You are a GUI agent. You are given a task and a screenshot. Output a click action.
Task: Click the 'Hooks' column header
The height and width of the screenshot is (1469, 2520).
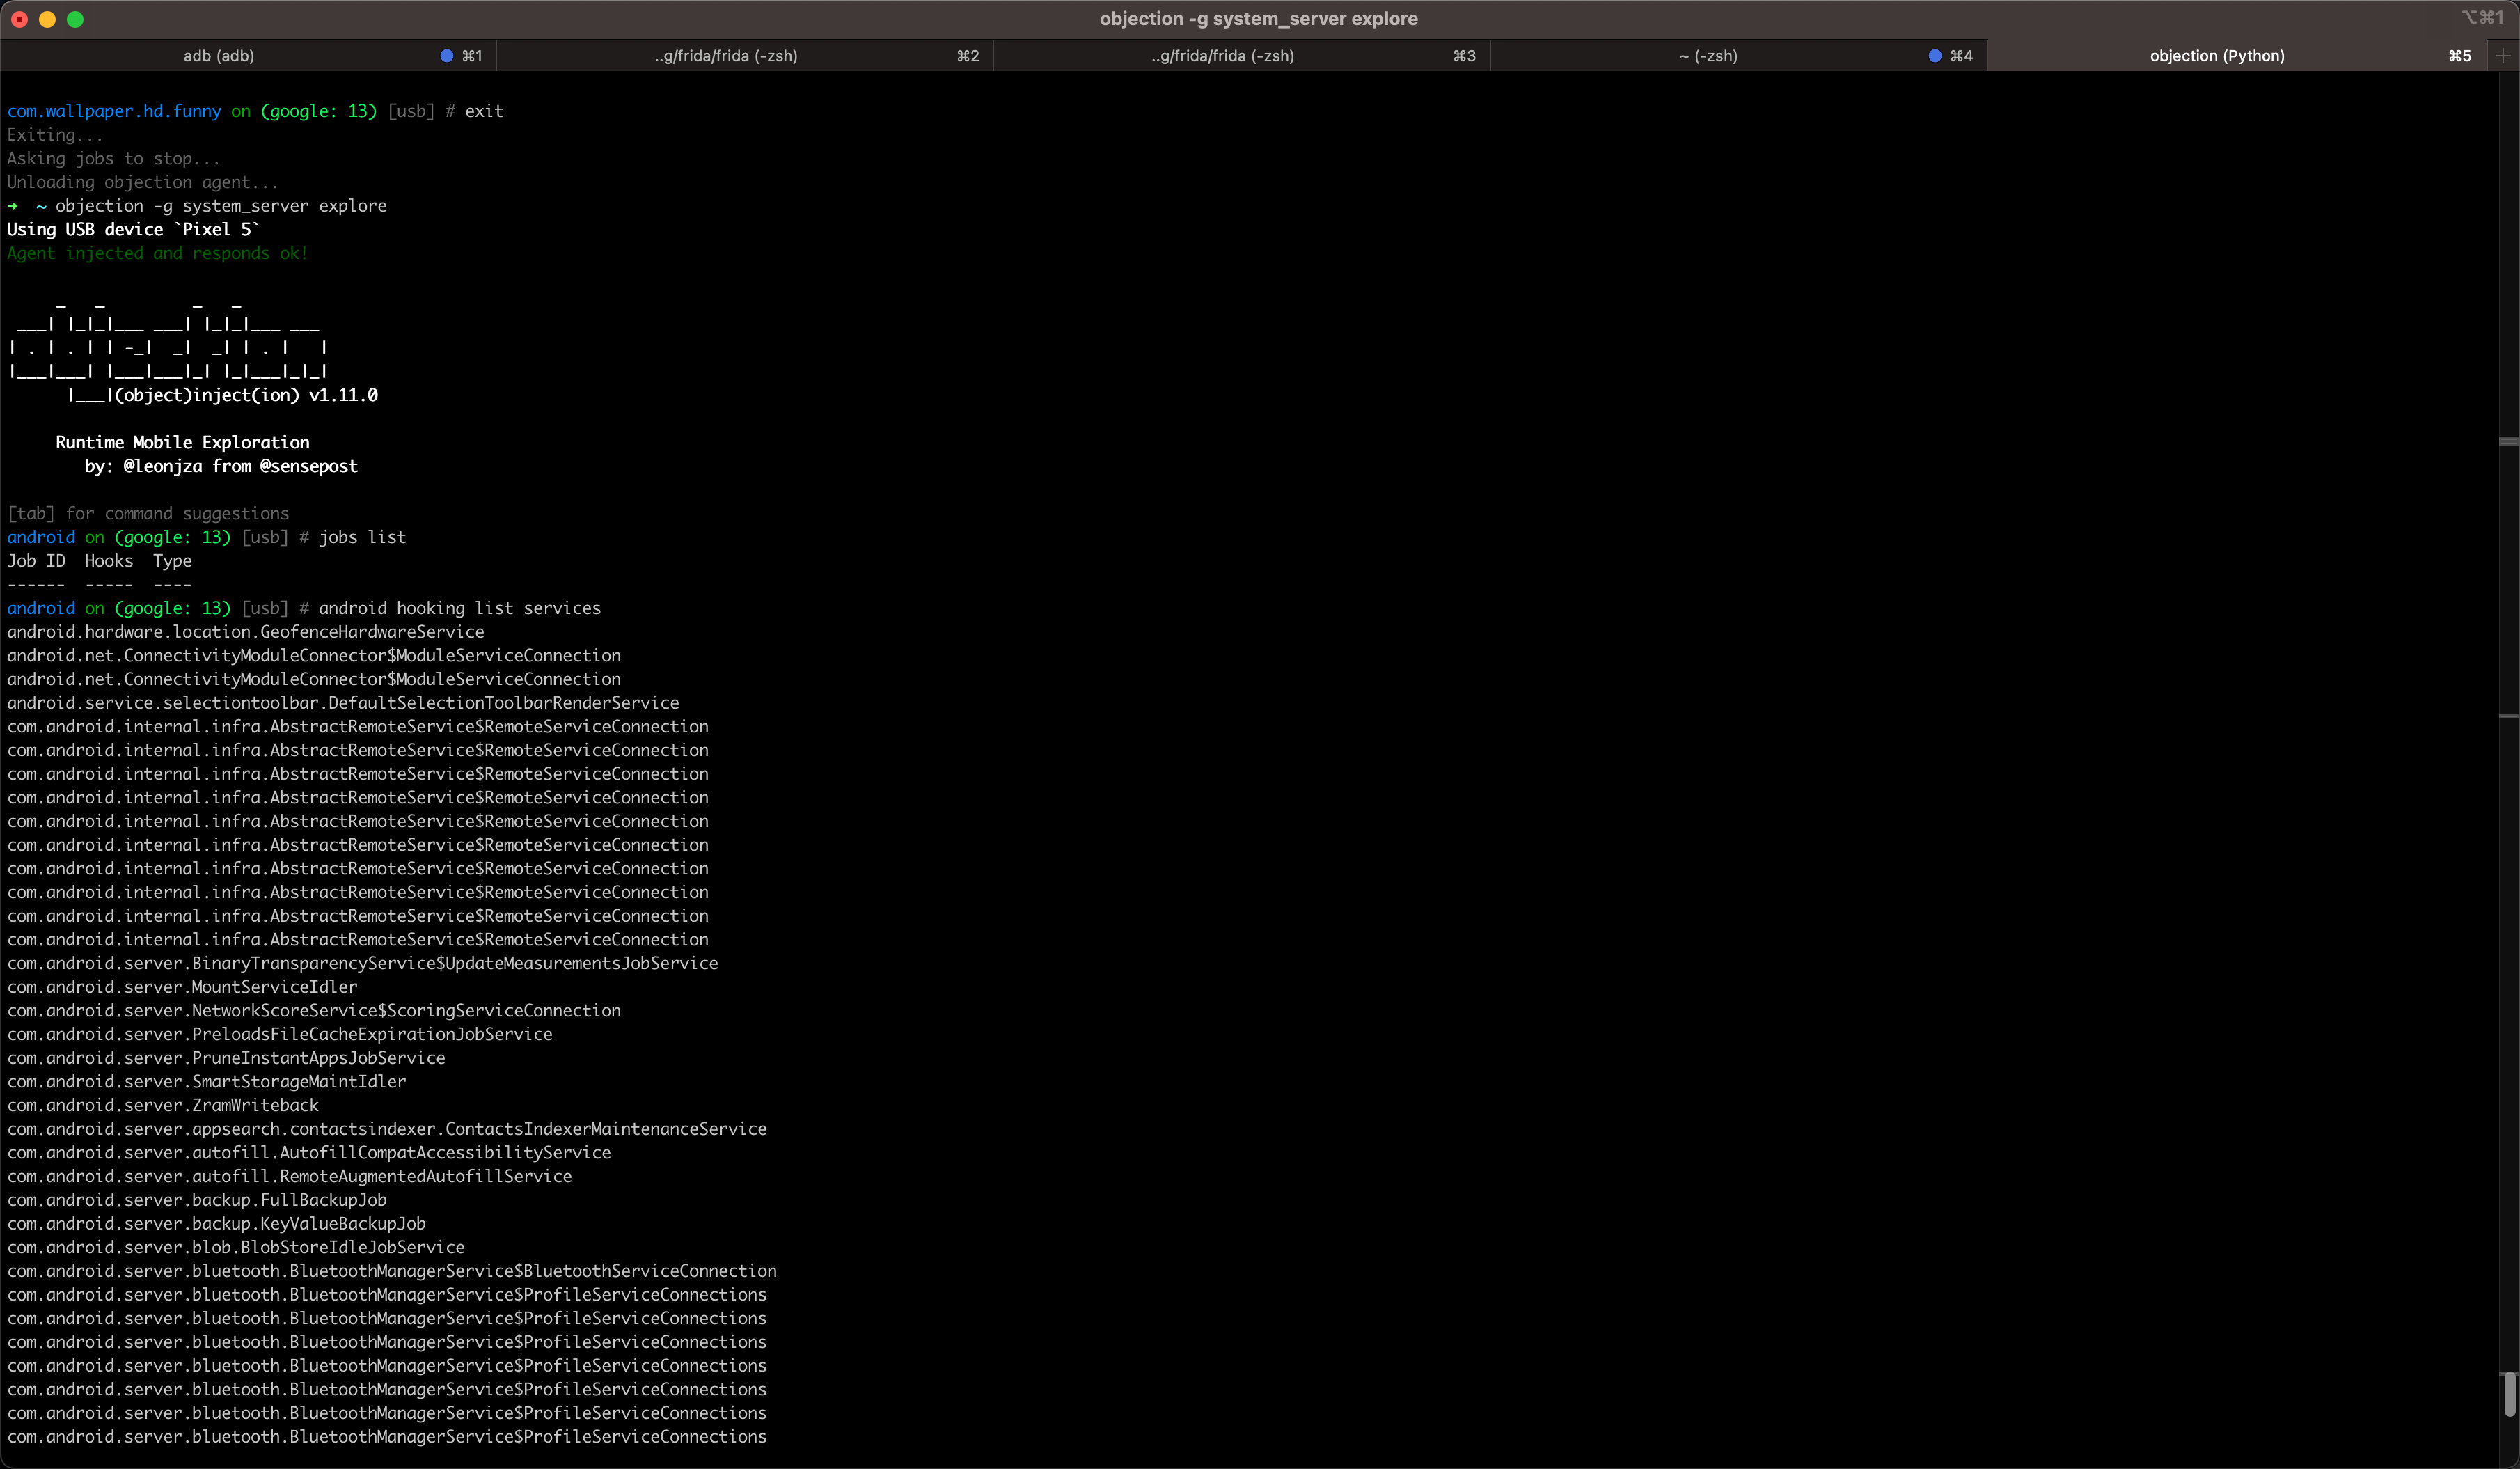pos(109,561)
